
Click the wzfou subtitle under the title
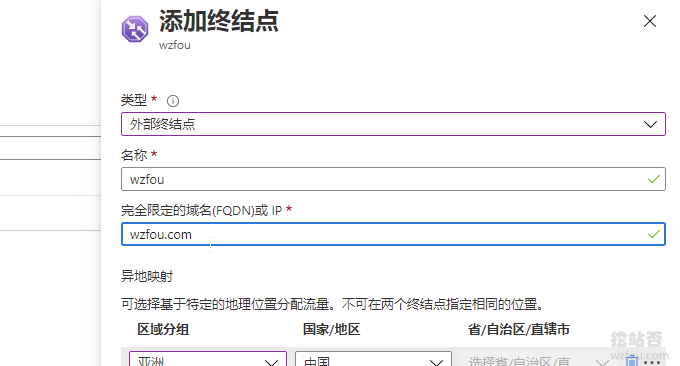(175, 45)
